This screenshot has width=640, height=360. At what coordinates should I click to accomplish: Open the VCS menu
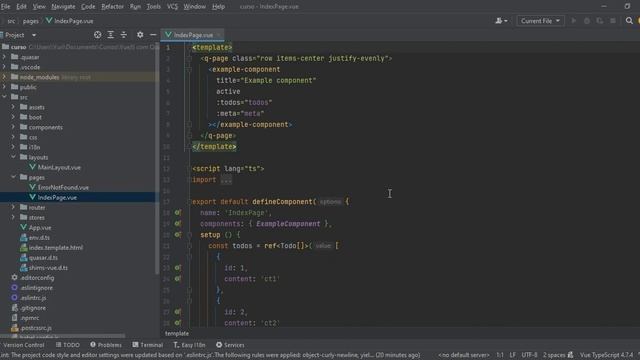[x=172, y=7]
